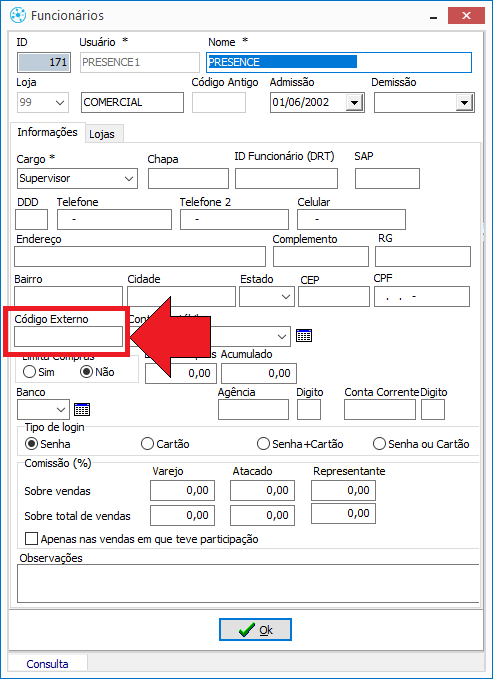
Task: Open the Estado dropdown
Action: [285, 297]
